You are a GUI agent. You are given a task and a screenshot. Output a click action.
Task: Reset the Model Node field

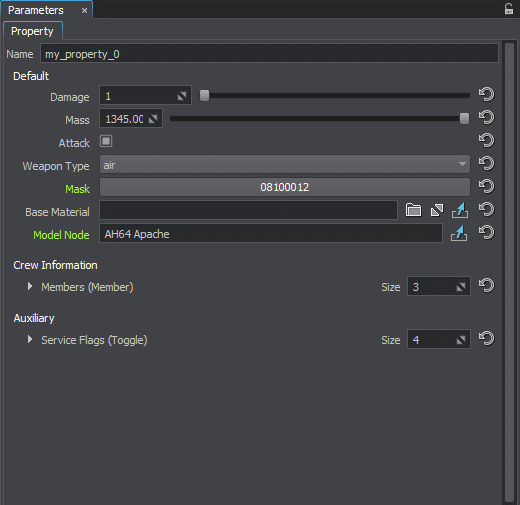486,232
